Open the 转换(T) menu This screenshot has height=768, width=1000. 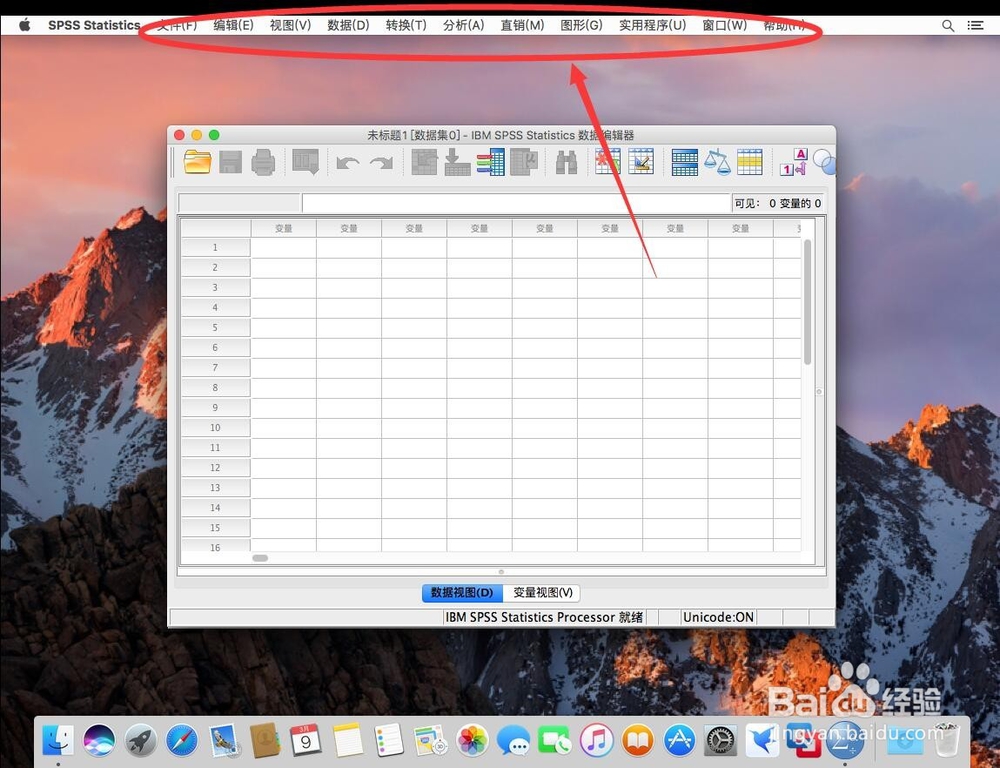pos(406,26)
